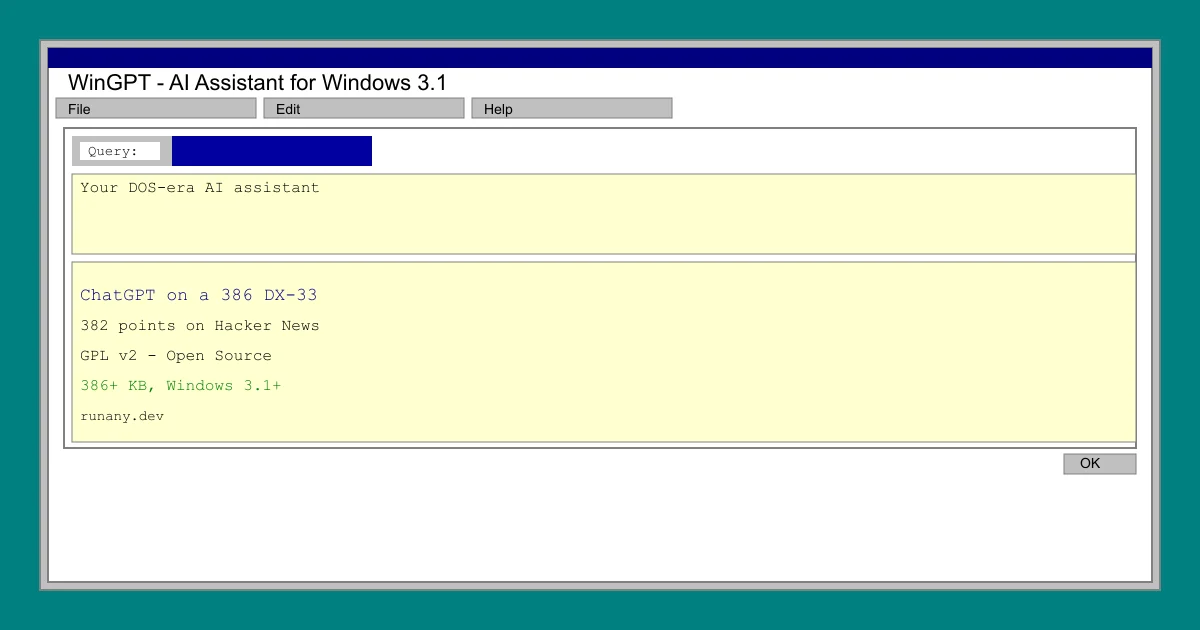Open the Edit menu
The image size is (1200, 630).
(364, 108)
